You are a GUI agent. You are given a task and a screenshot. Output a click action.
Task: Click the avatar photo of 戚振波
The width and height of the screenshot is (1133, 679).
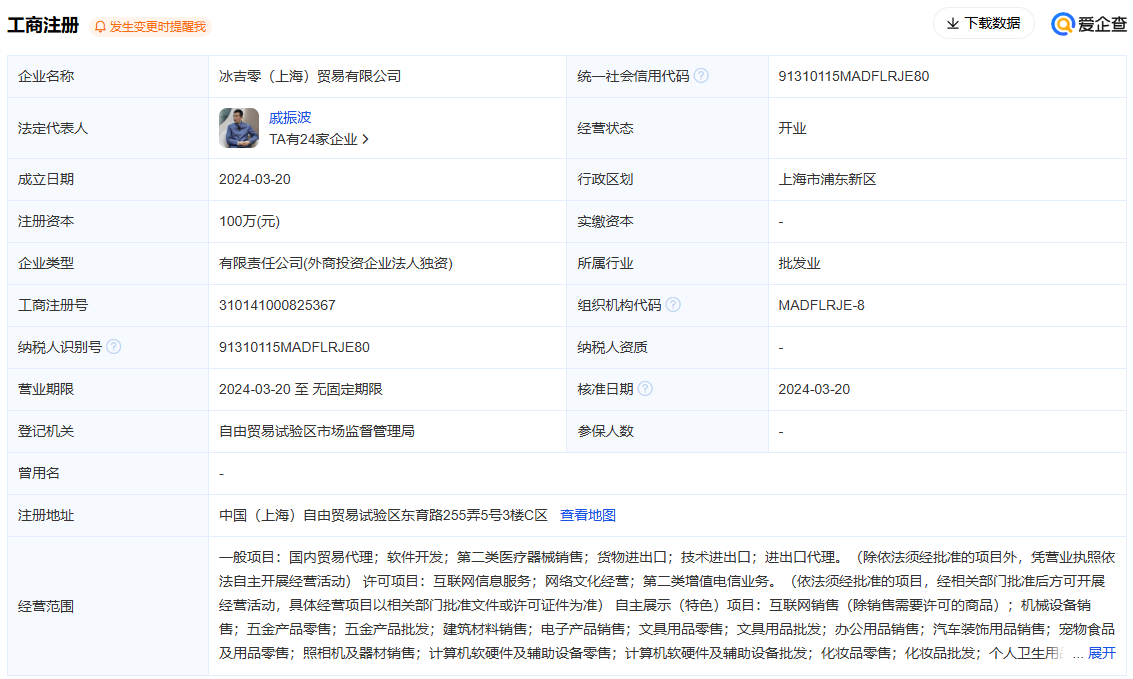click(x=239, y=128)
